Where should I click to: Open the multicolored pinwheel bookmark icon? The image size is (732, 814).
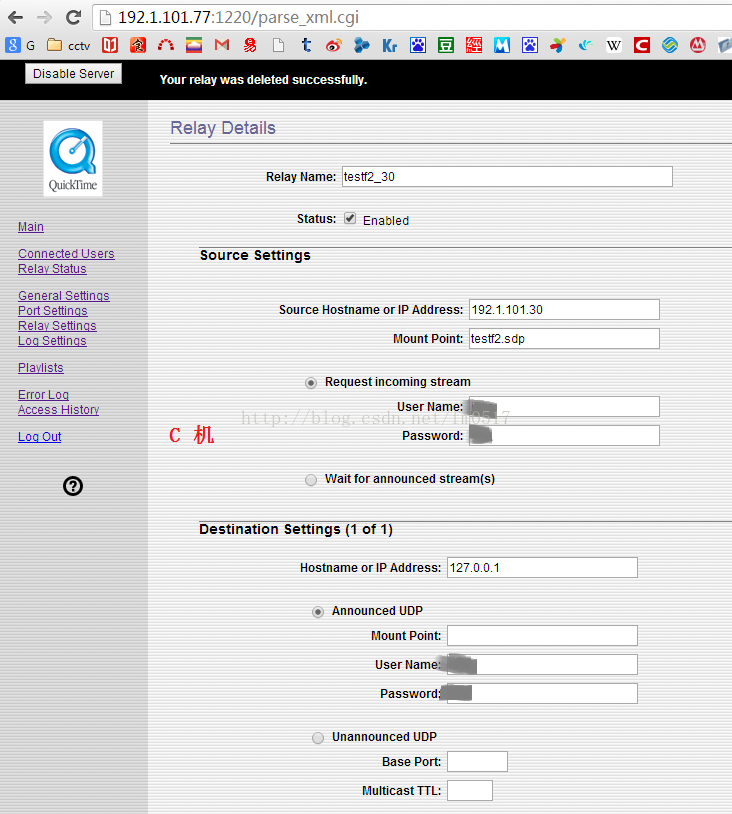pyautogui.click(x=558, y=46)
